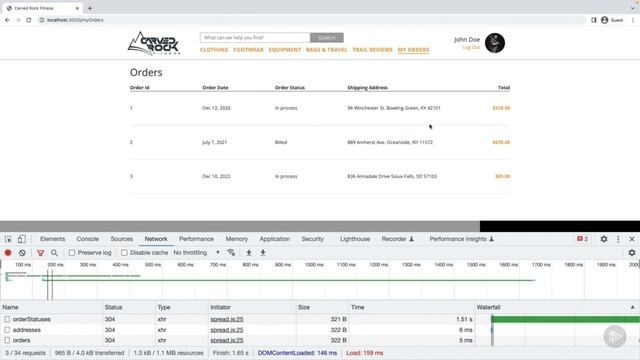
Task: Open the Security tab
Action: [313, 239]
